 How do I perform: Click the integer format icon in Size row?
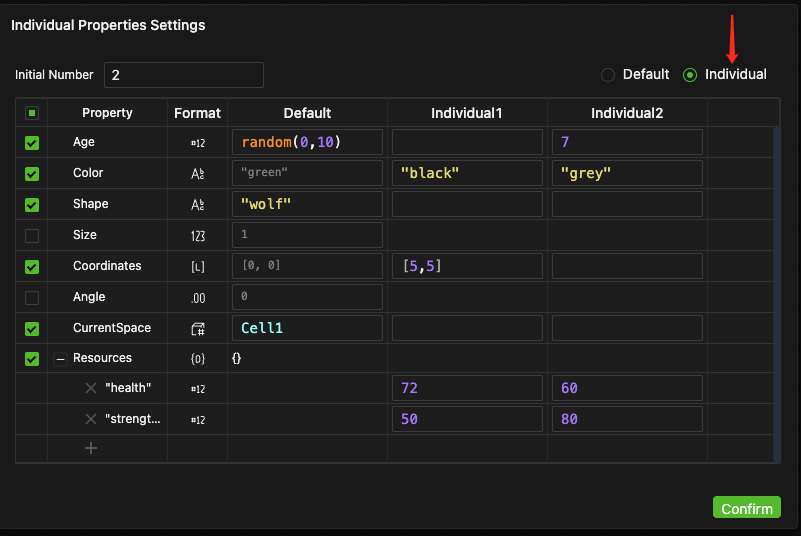point(198,236)
